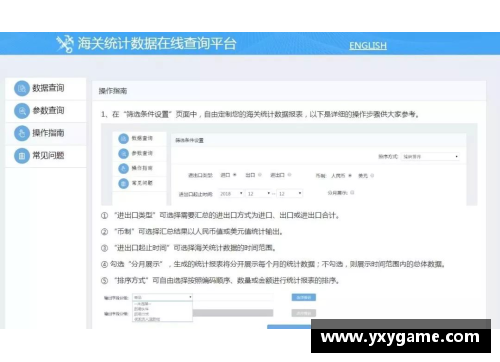Open the 参数查询 menu entry

[46, 111]
